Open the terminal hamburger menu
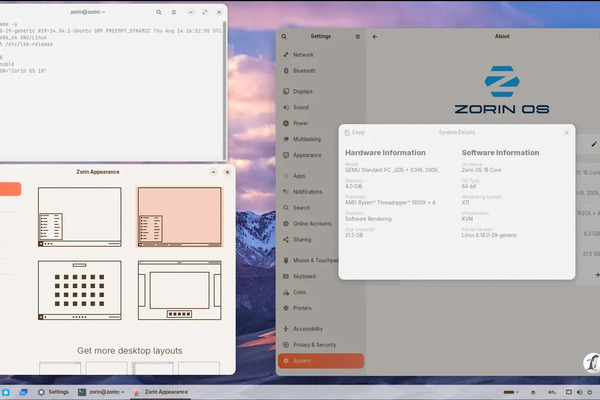This screenshot has height=400, width=600. pos(174,12)
